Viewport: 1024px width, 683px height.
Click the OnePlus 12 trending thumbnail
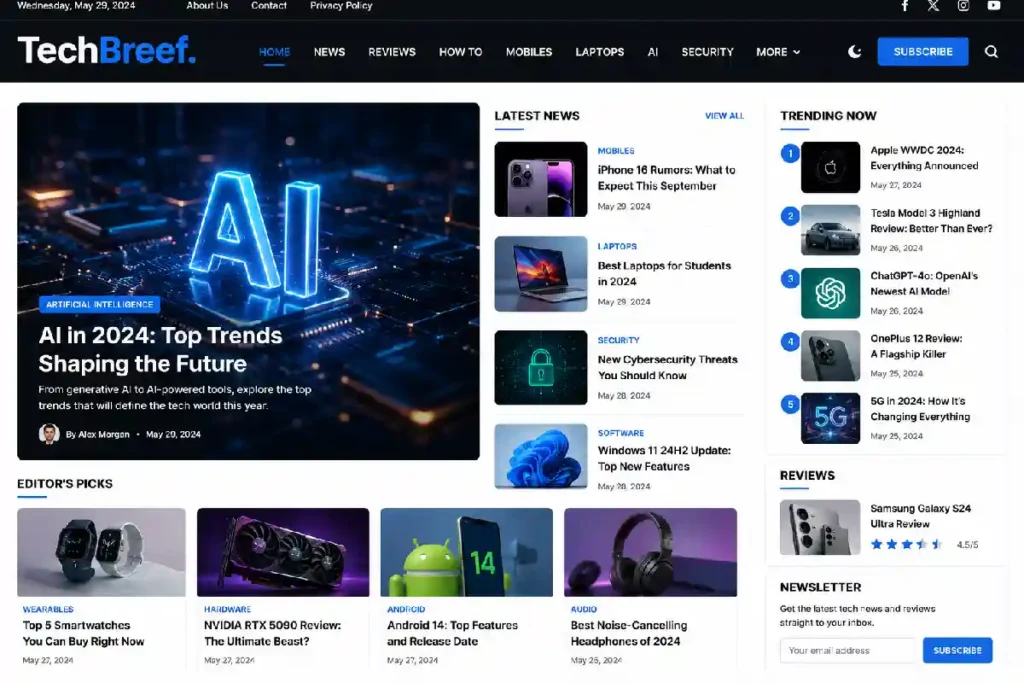click(x=830, y=356)
